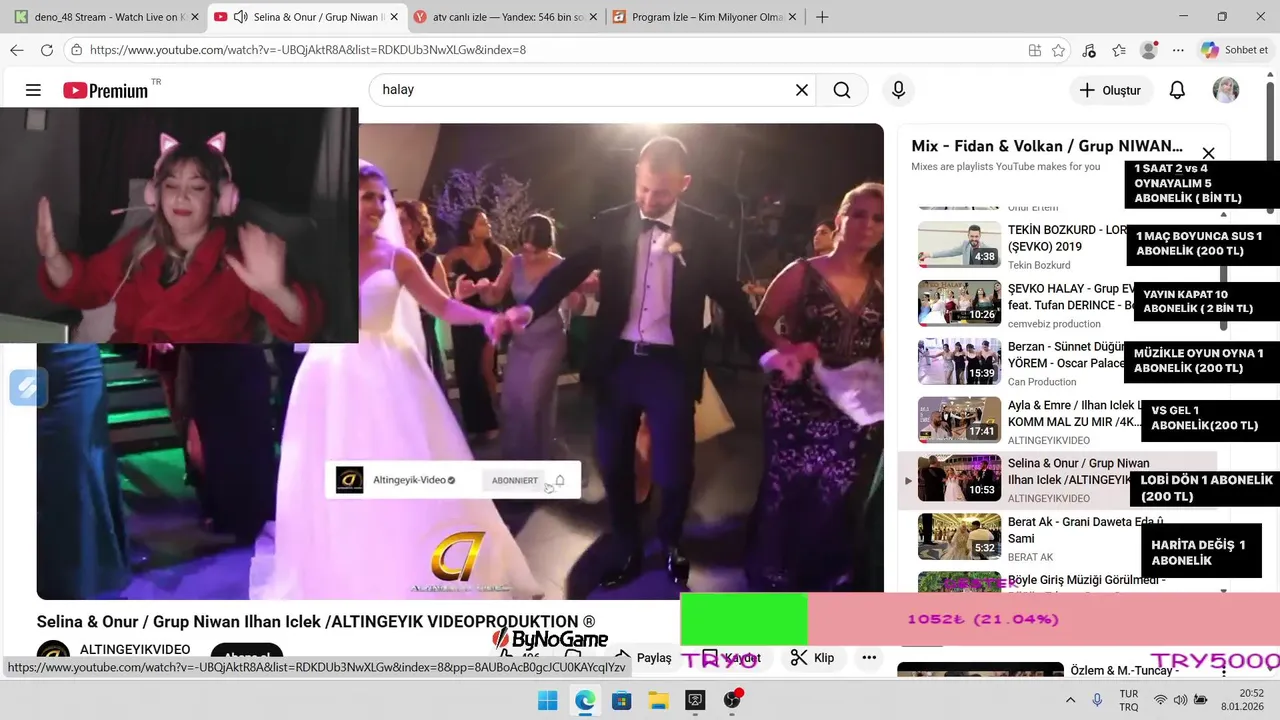Image resolution: width=1280 pixels, height=720 pixels.
Task: Open 'Berat Ak - Grani Daweta Eda' title
Action: pos(1086,530)
